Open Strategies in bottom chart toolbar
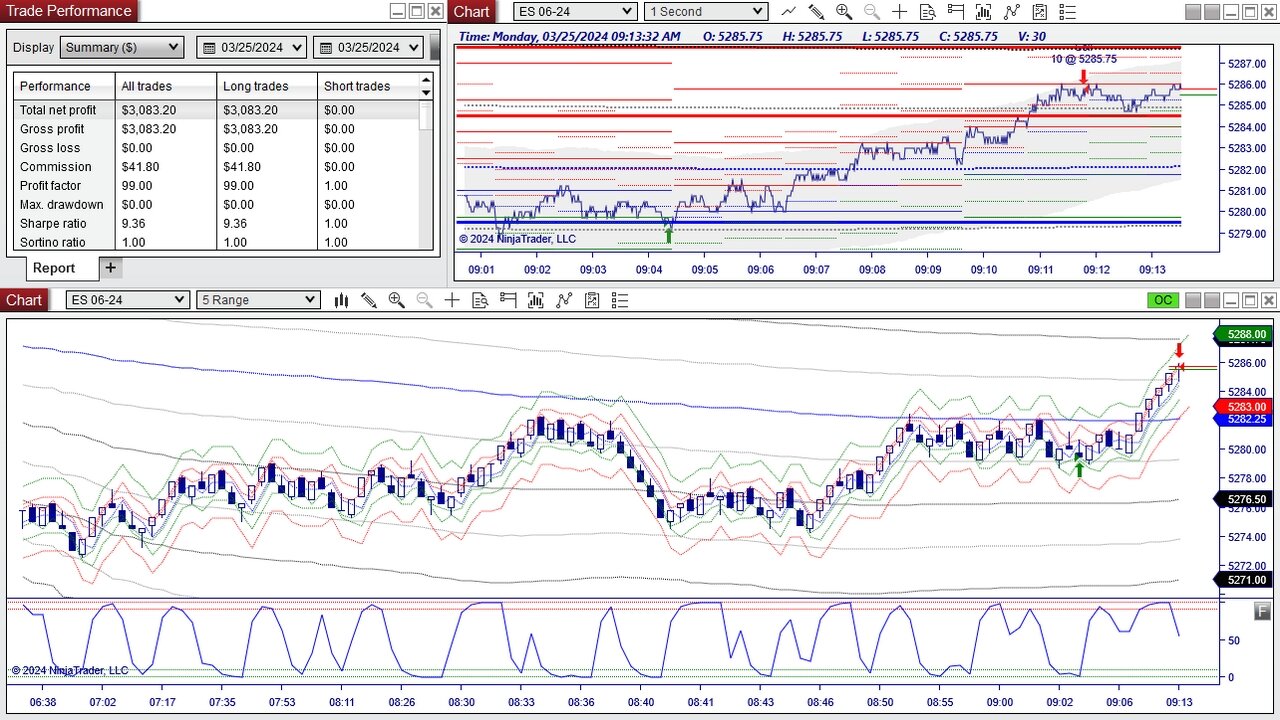This screenshot has height=720, width=1280. [592, 300]
